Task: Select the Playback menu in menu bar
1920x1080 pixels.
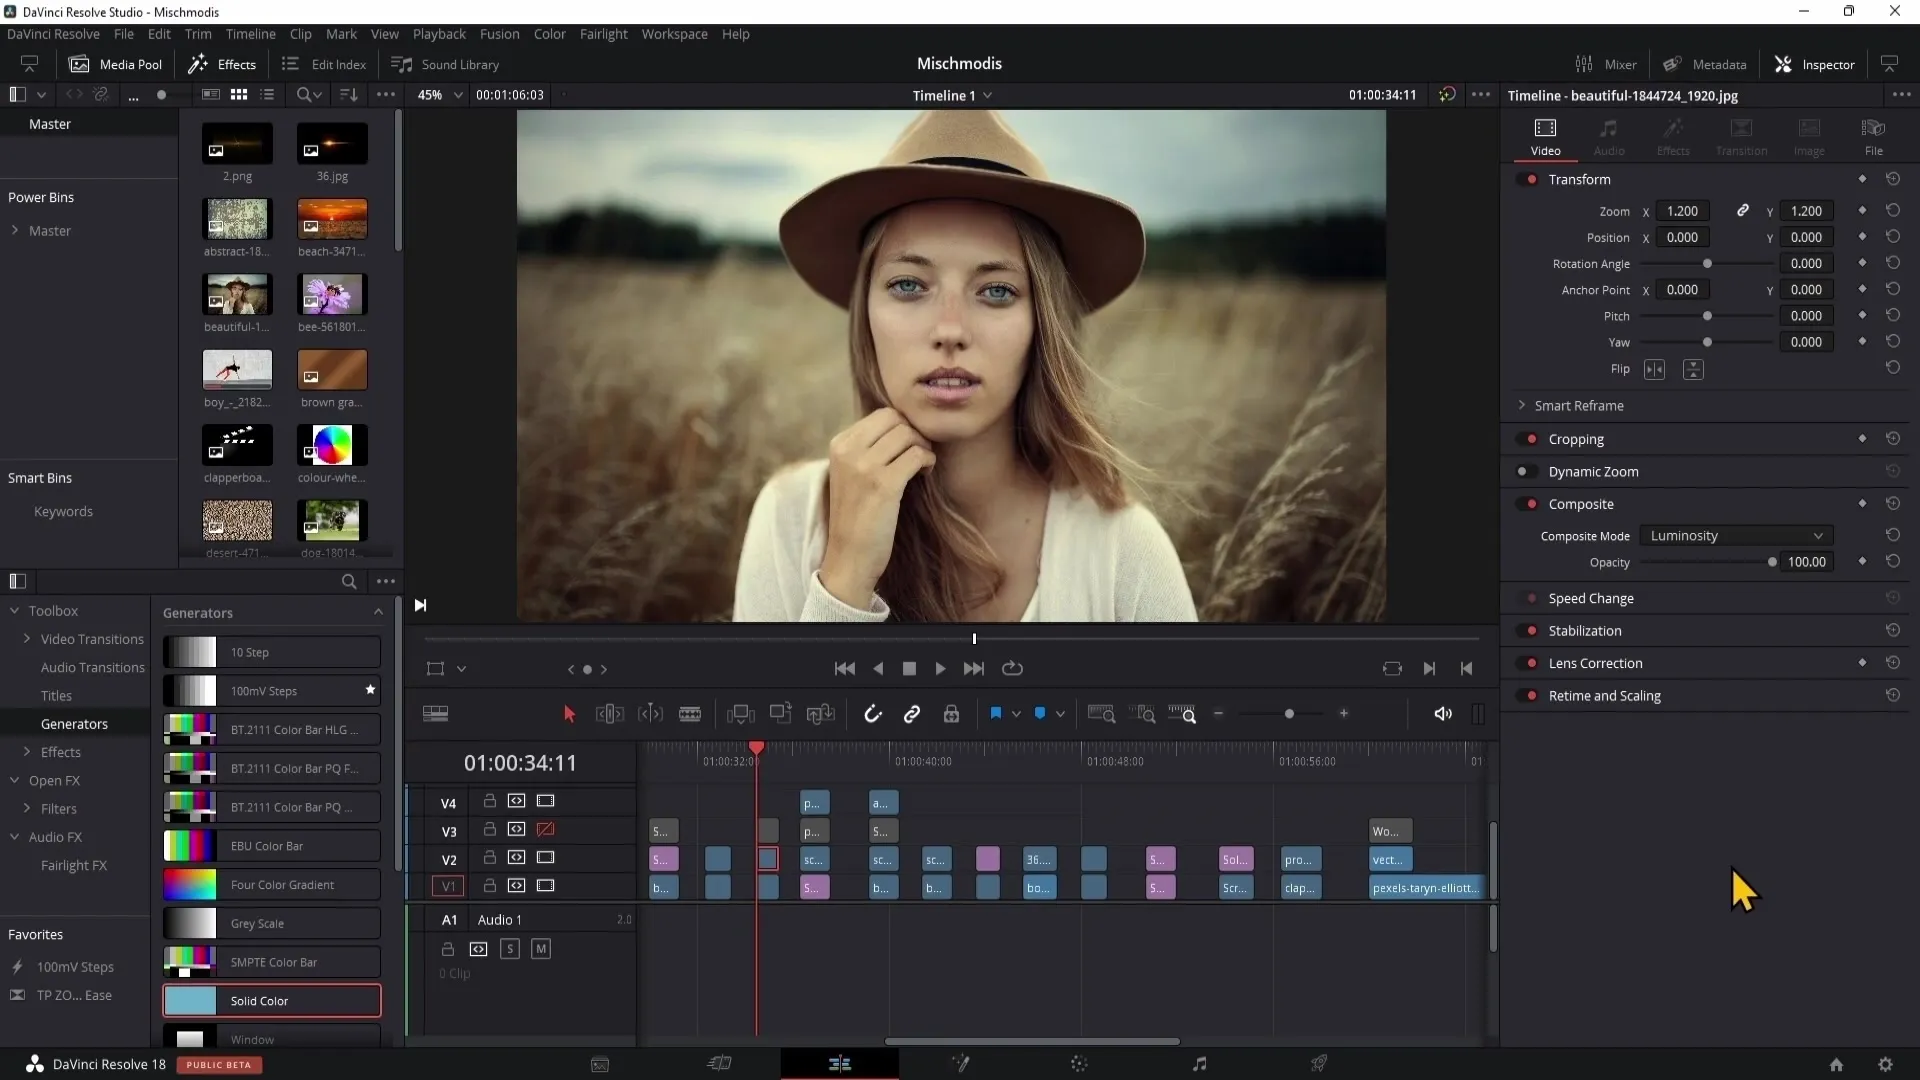Action: [439, 33]
